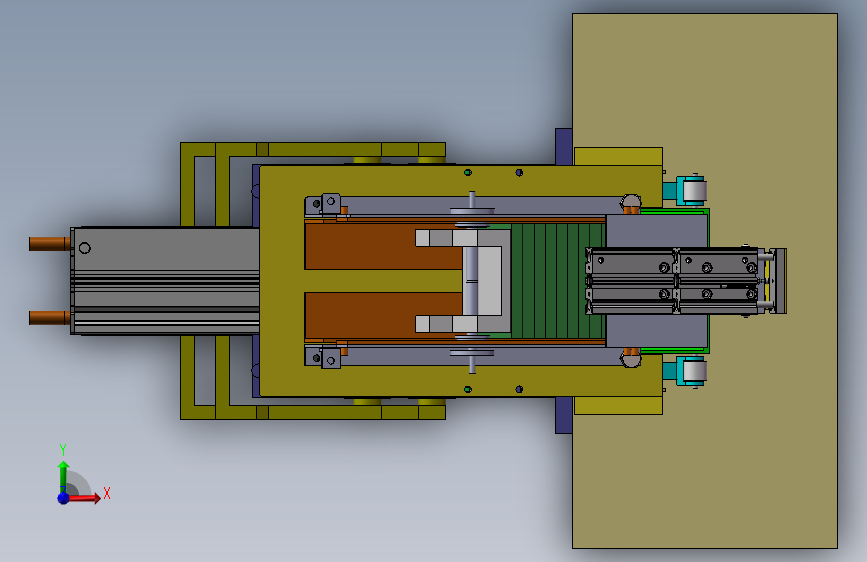Select the lower brown panel inside the frame
Viewport: 867px width, 562px height.
(x=382, y=315)
